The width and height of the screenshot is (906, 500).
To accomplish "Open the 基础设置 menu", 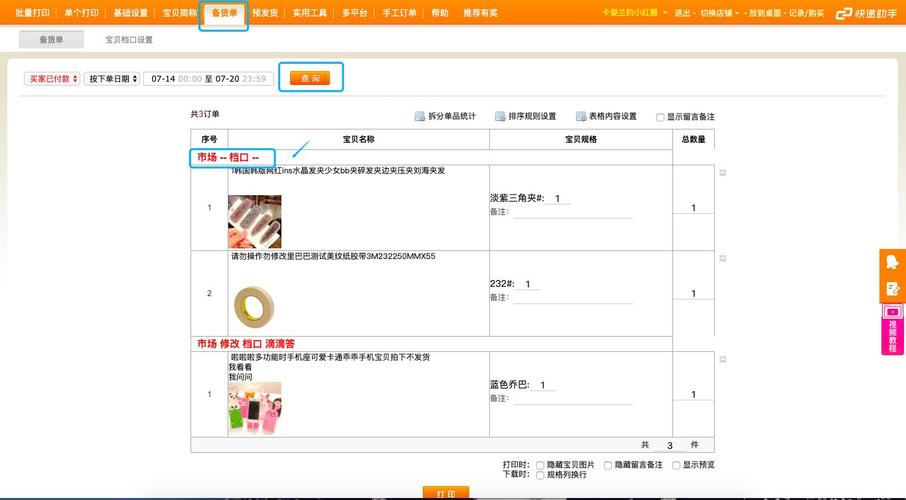I will pyautogui.click(x=131, y=13).
